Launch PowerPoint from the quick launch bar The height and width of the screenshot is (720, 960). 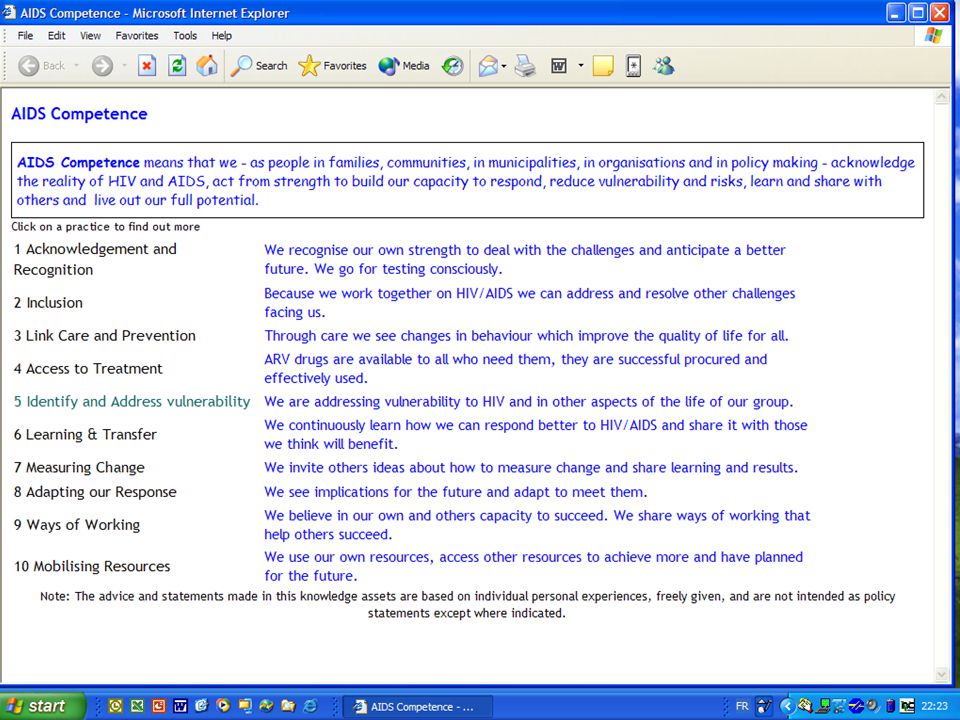(159, 706)
